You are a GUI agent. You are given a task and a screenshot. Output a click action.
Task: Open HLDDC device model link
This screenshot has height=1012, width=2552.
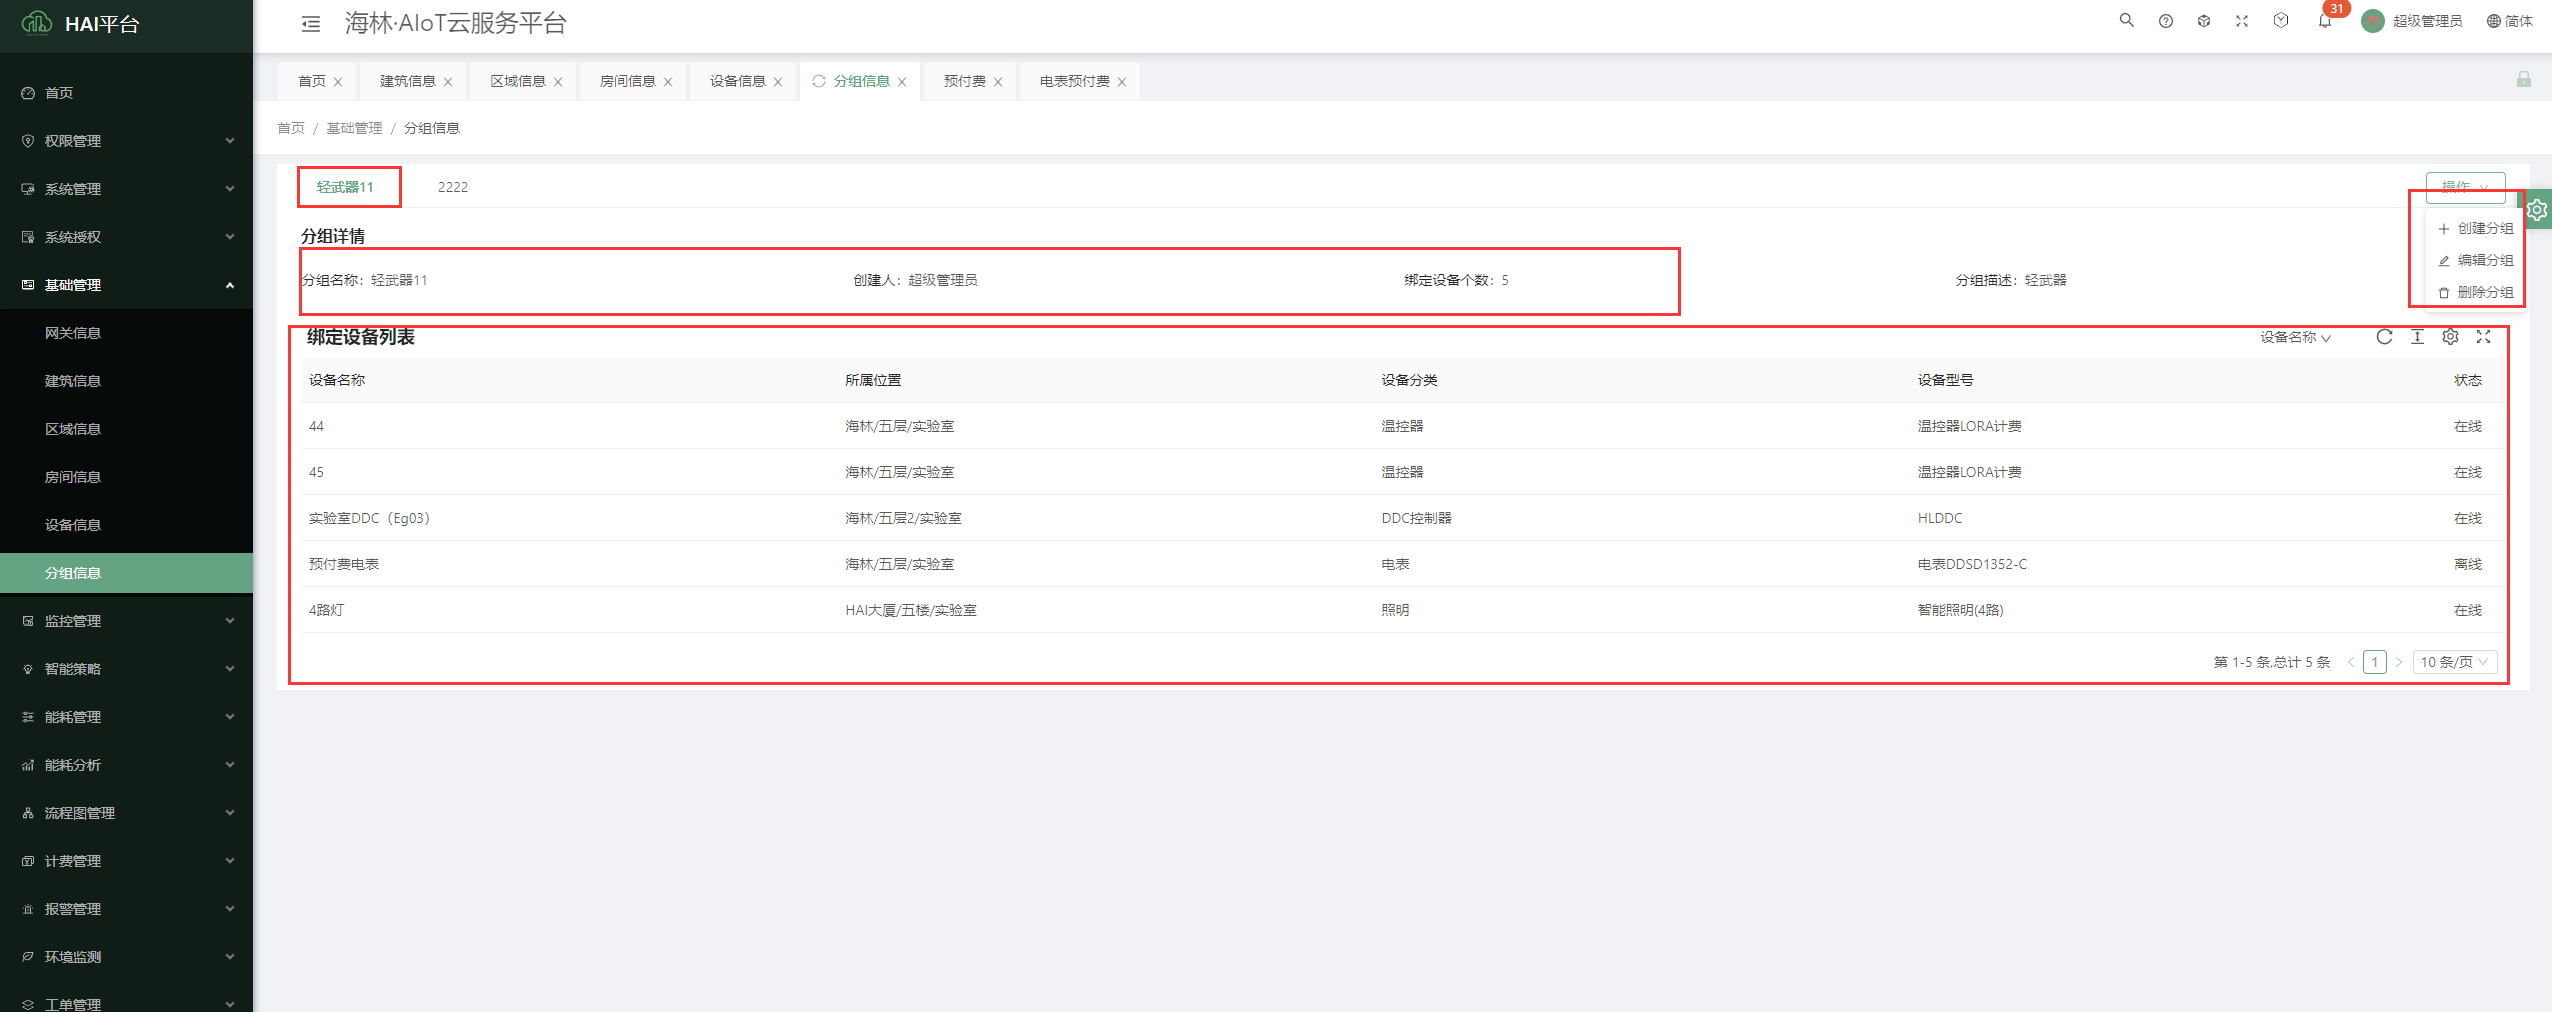coord(1940,518)
